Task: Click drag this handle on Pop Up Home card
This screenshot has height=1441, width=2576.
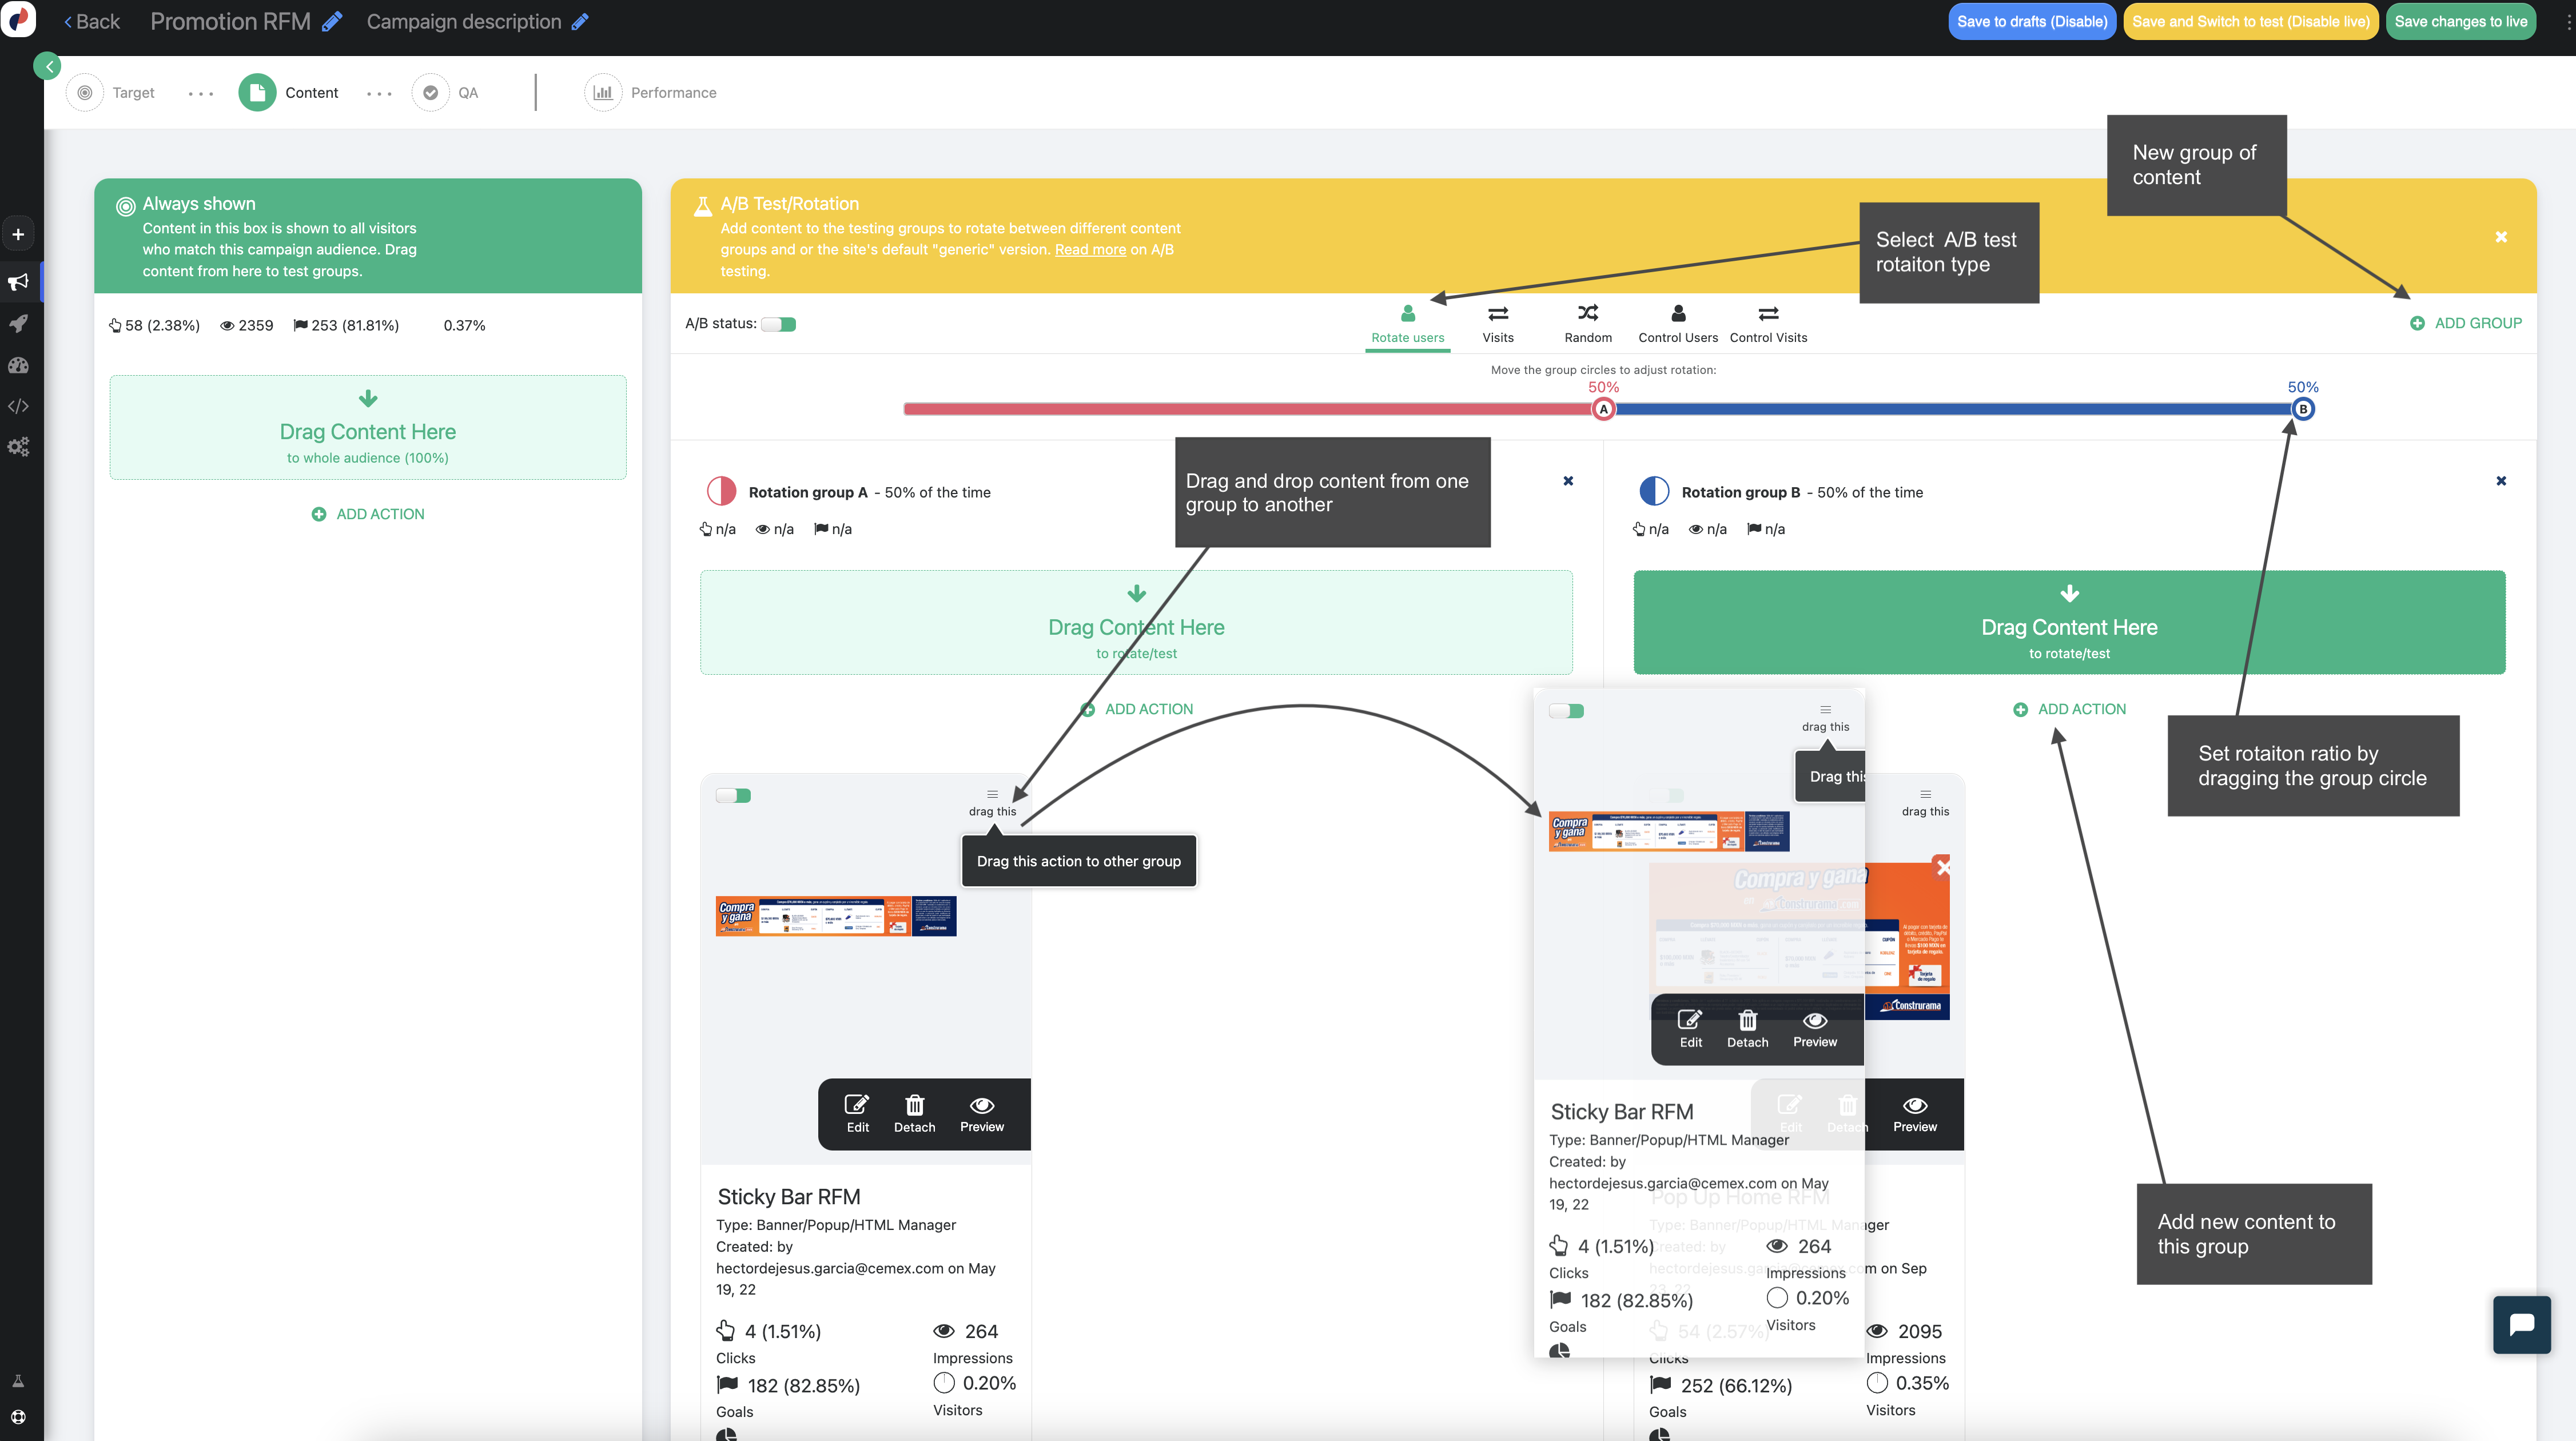Action: pos(1925,803)
